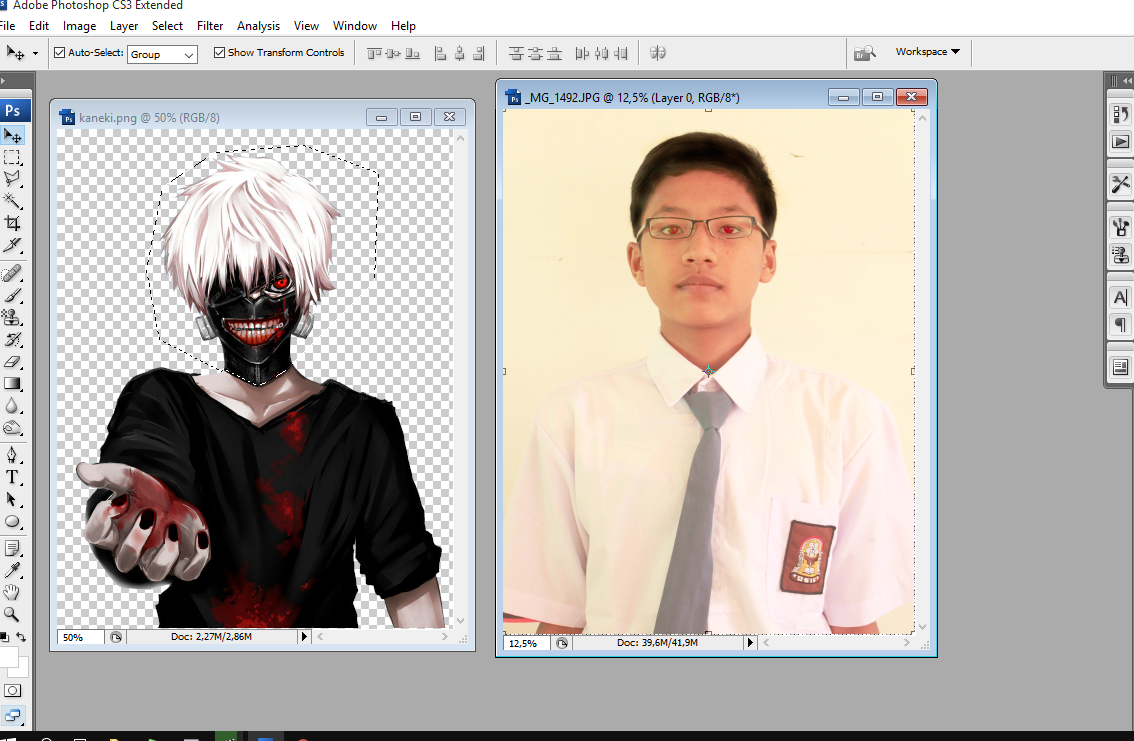Click the 50% zoom field in kaneki.png
The width and height of the screenshot is (1134, 741).
(80, 637)
